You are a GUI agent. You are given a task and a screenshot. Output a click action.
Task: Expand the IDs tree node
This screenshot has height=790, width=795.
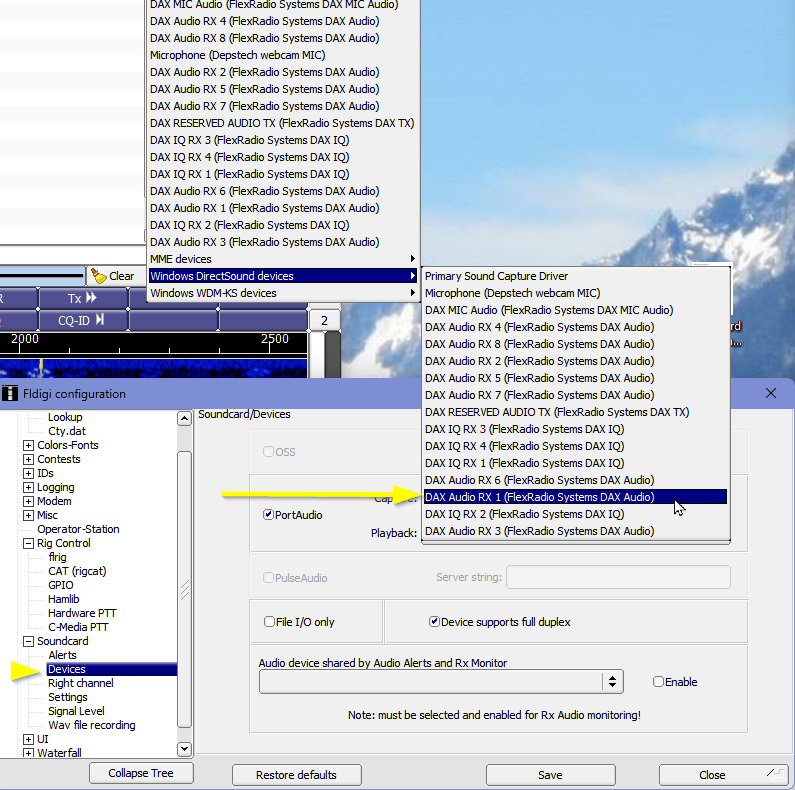coord(28,473)
